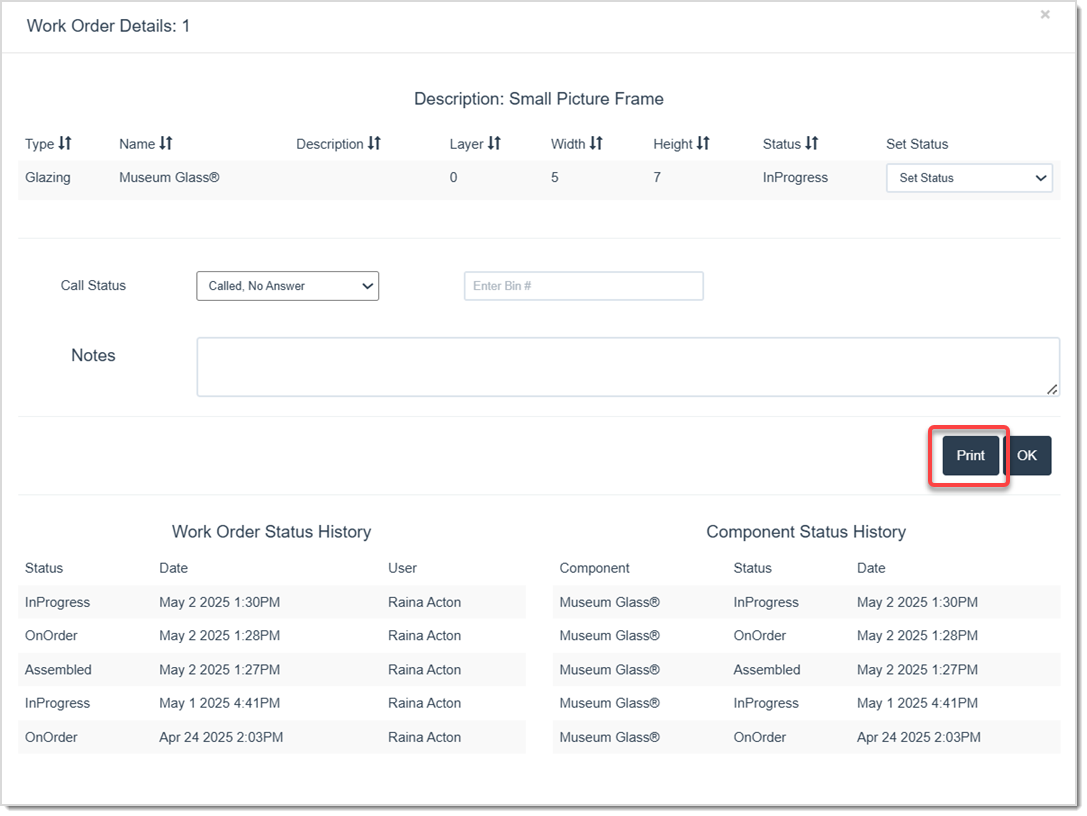The height and width of the screenshot is (816, 1087).
Task: Expand the status selector showing Called, No Answer
Action: point(287,286)
